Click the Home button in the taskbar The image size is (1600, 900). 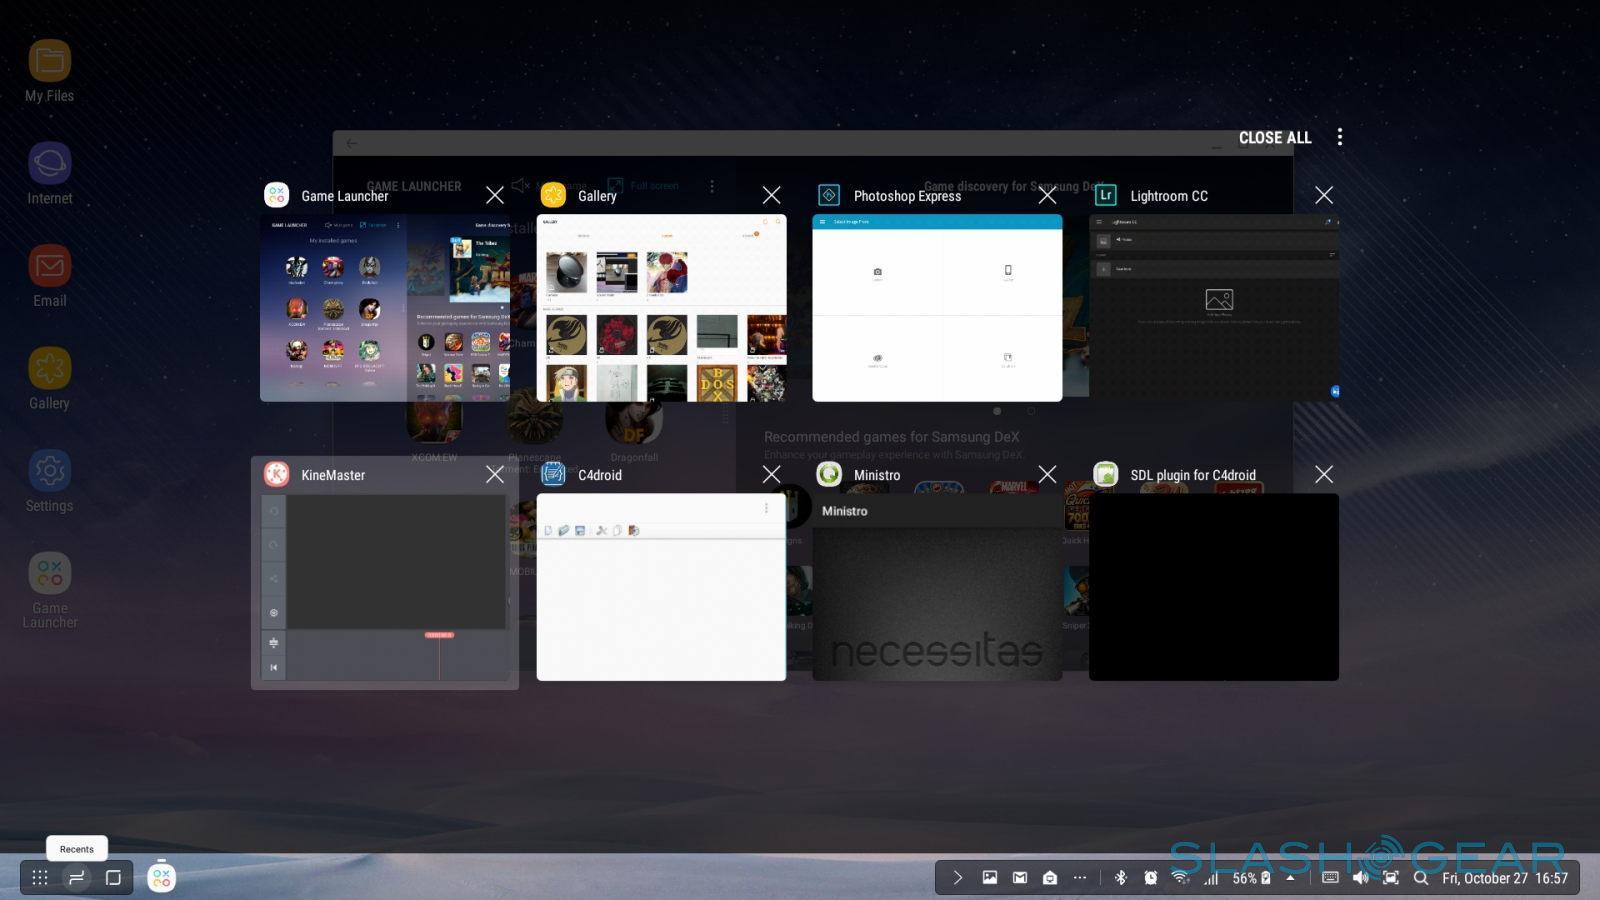coord(113,877)
